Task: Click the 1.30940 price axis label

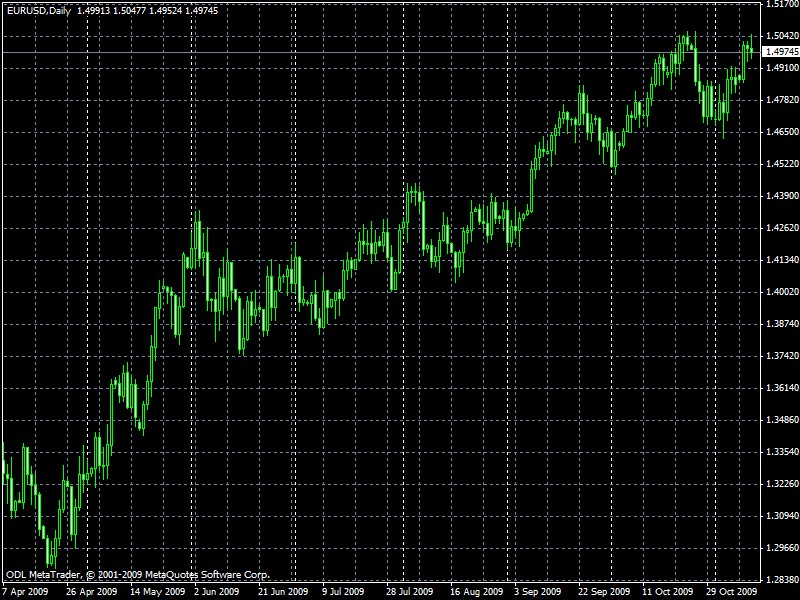Action: 782,516
